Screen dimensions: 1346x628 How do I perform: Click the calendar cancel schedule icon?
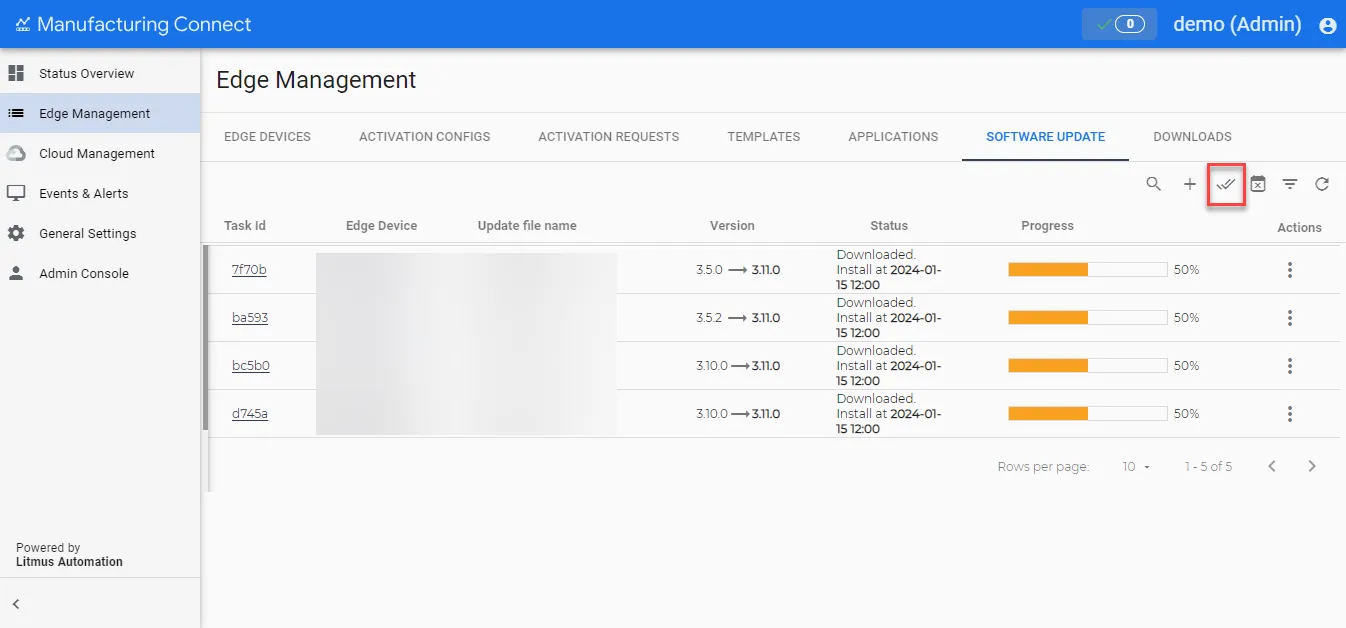pos(1258,184)
